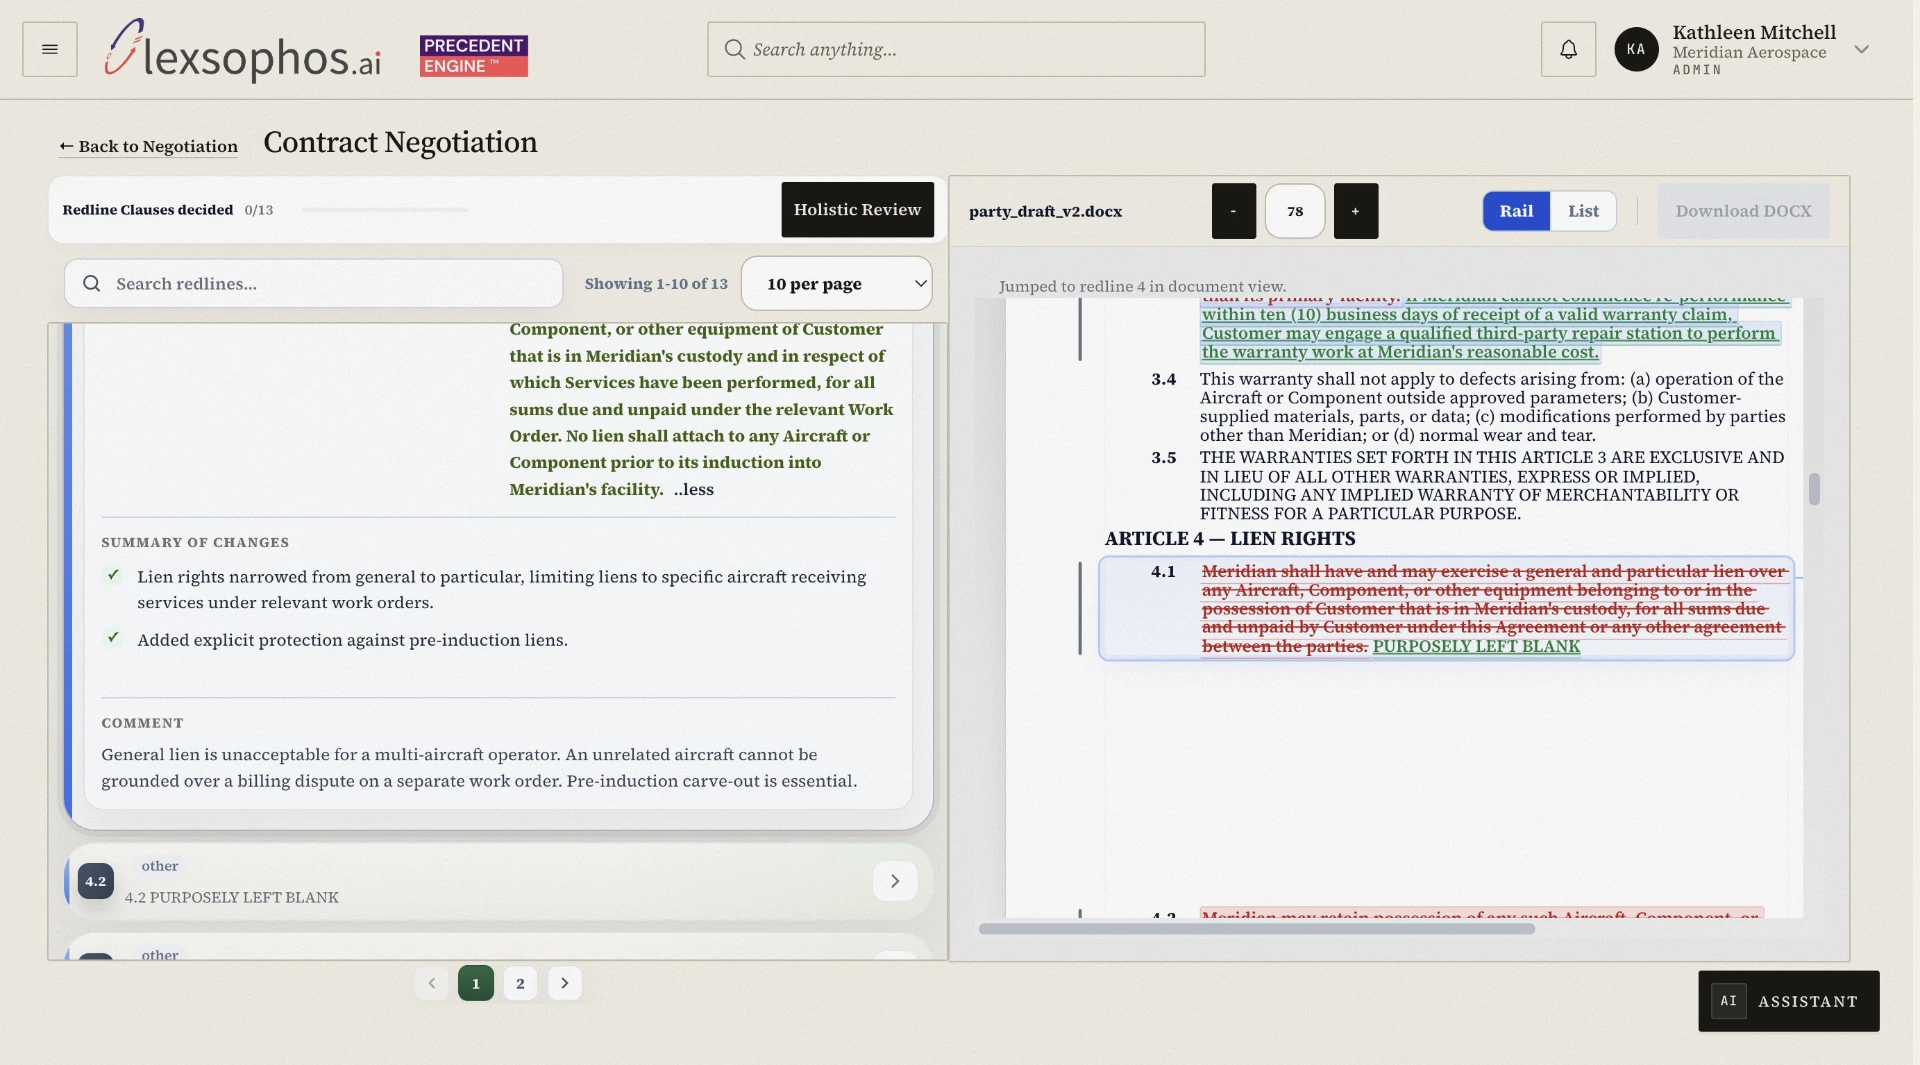The height and width of the screenshot is (1065, 1920).
Task: Click the party_draft_v2.docx file name
Action: 1045,211
